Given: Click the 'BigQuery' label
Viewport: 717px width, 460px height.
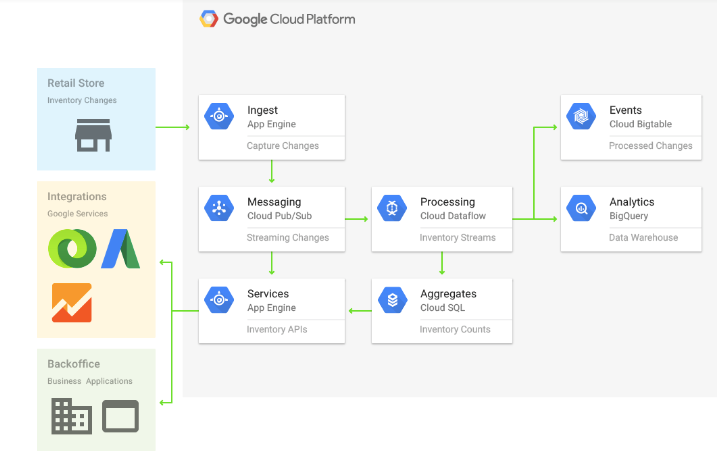Looking at the screenshot, I should 628,216.
